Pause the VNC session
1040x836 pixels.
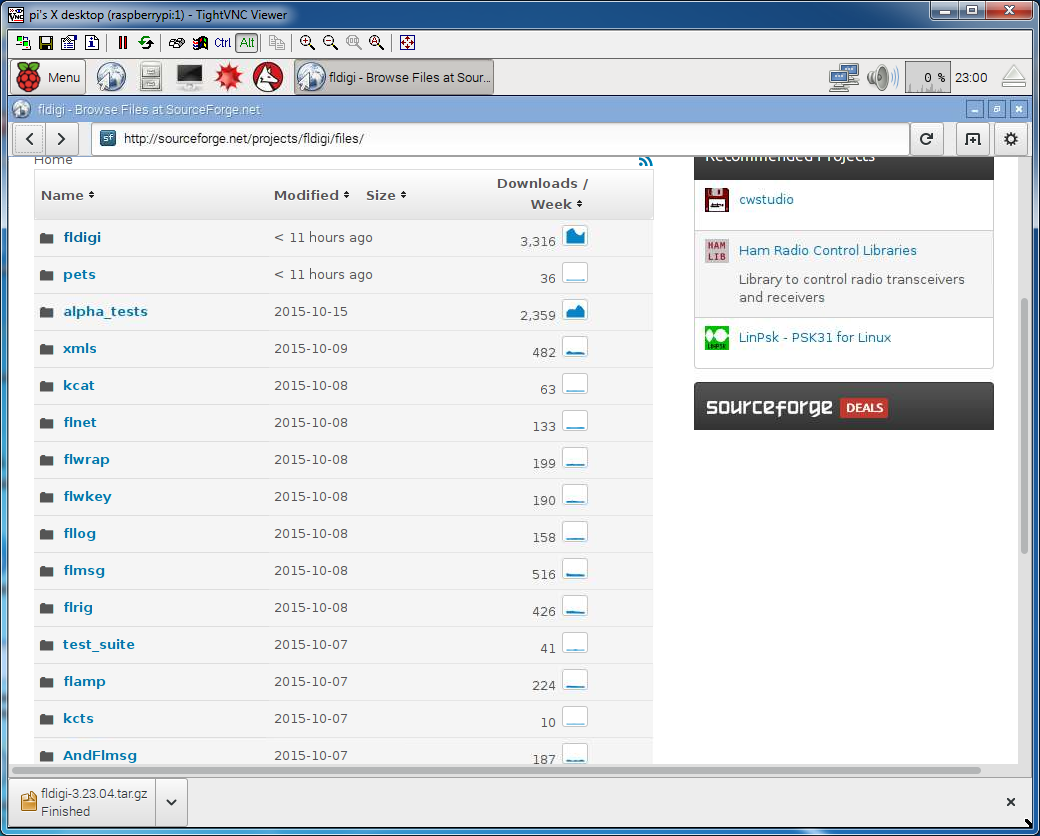point(123,43)
